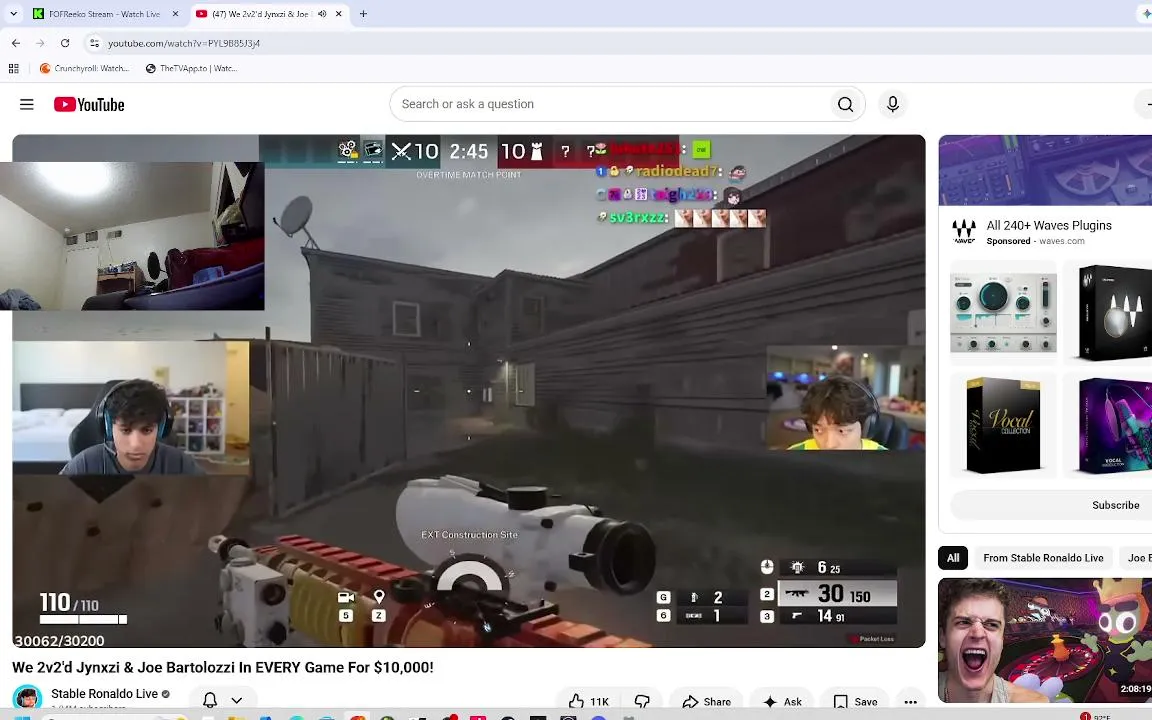Click the browser forward arrow
The width and height of the screenshot is (1152, 720).
(x=40, y=43)
